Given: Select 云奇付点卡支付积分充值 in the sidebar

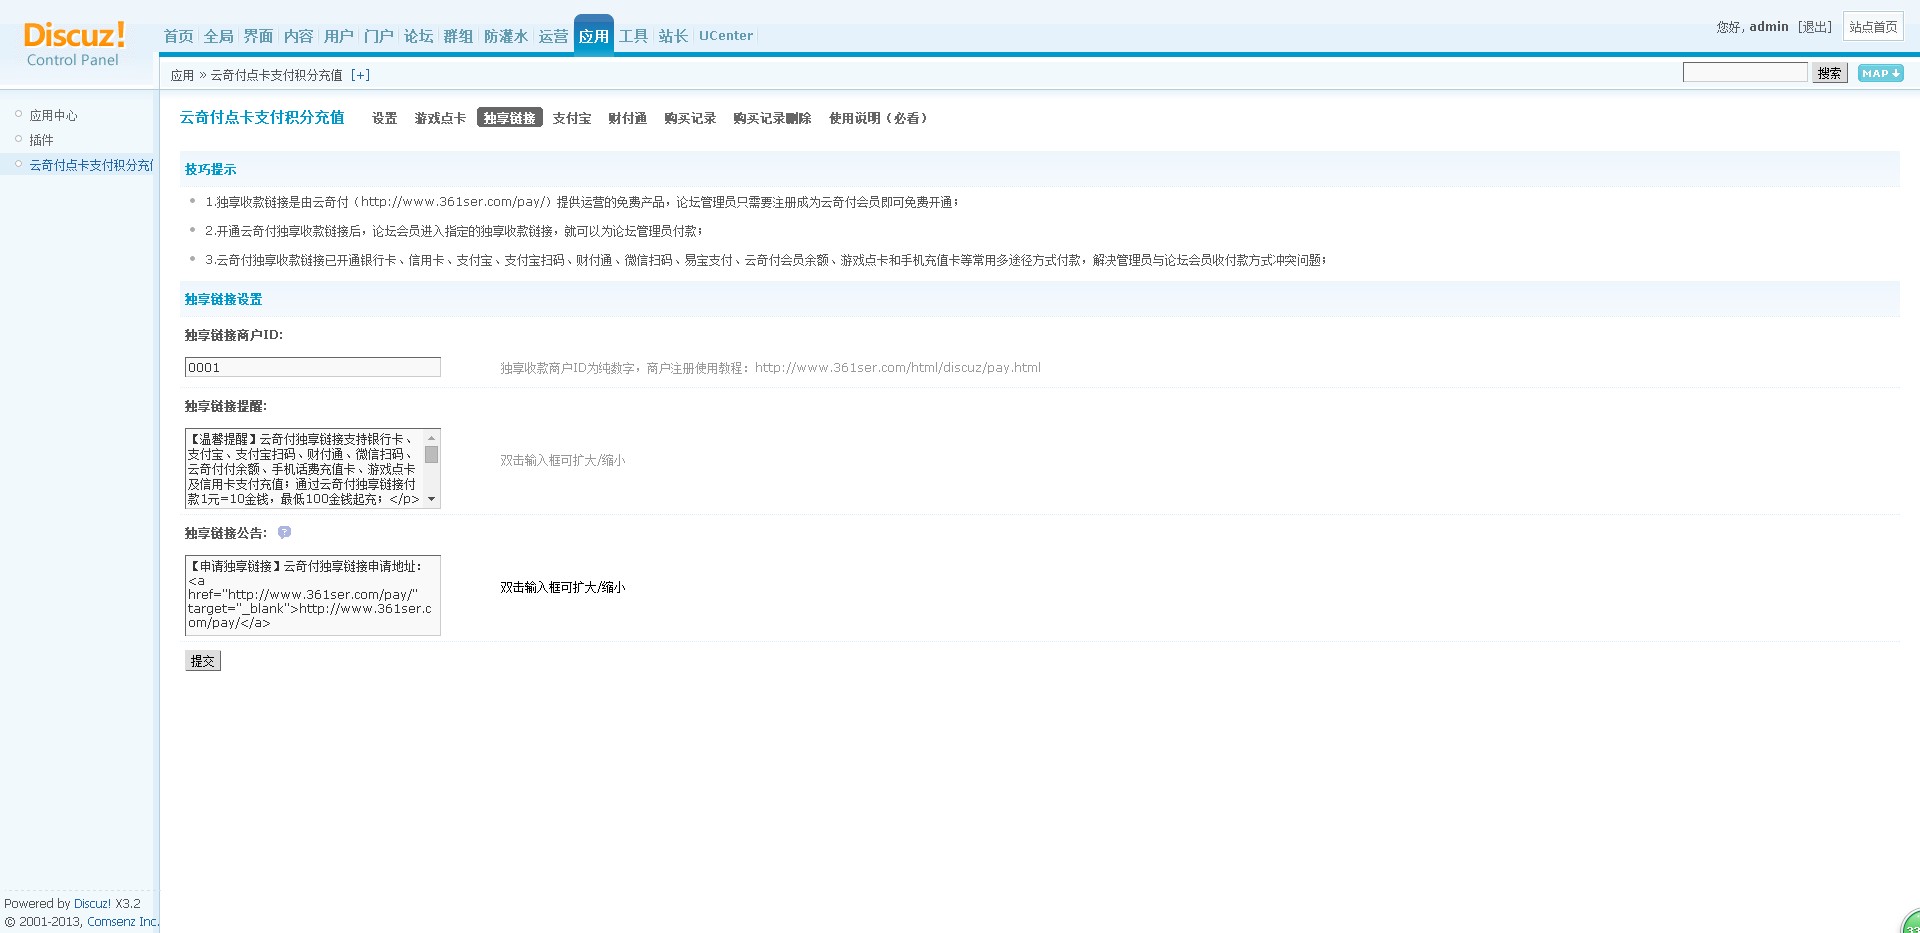Looking at the screenshot, I should click(x=91, y=165).
